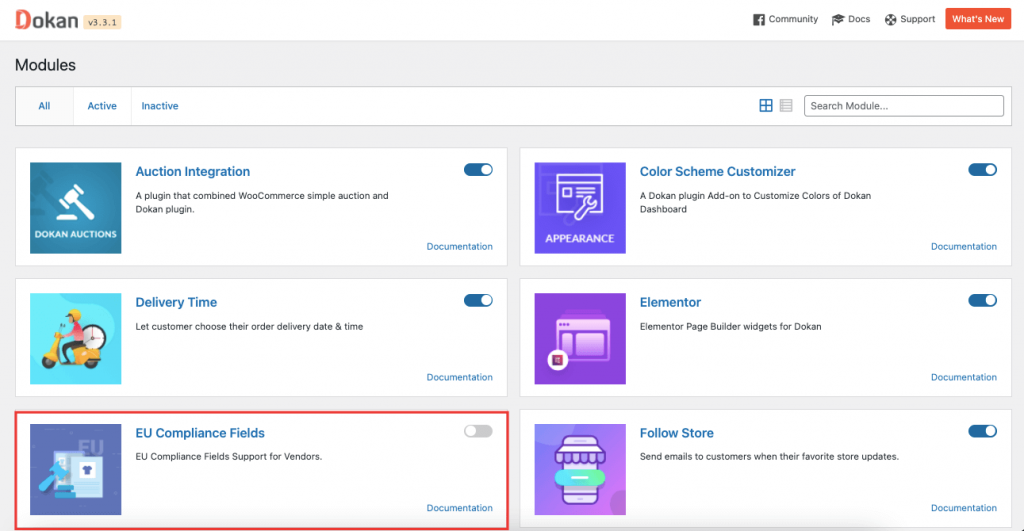Click the Color Scheme Customizer title
1024x531 pixels.
(718, 172)
